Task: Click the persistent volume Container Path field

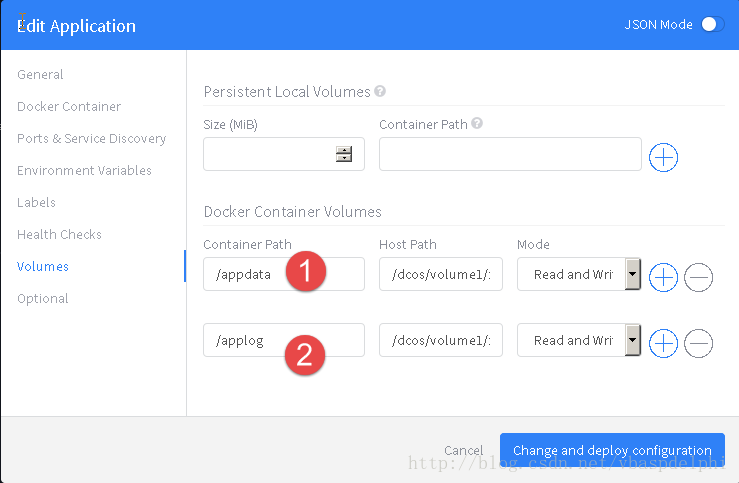Action: pyautogui.click(x=510, y=154)
